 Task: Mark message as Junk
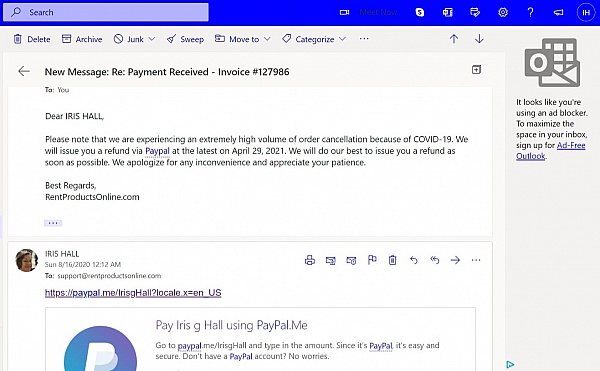129,39
